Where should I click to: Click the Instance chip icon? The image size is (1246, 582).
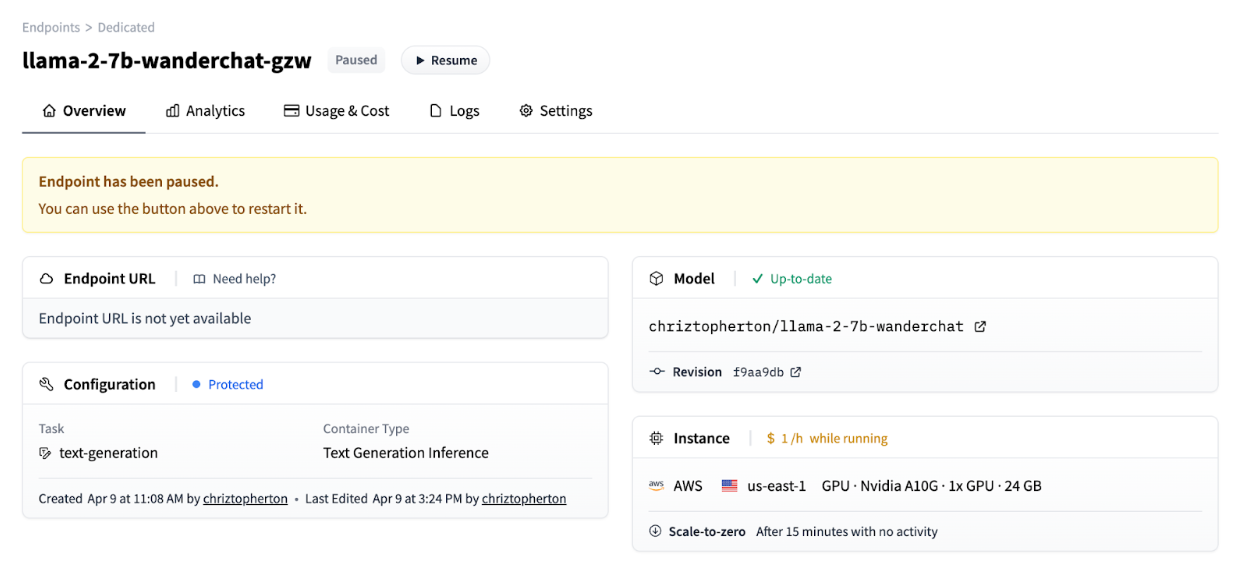(656, 438)
